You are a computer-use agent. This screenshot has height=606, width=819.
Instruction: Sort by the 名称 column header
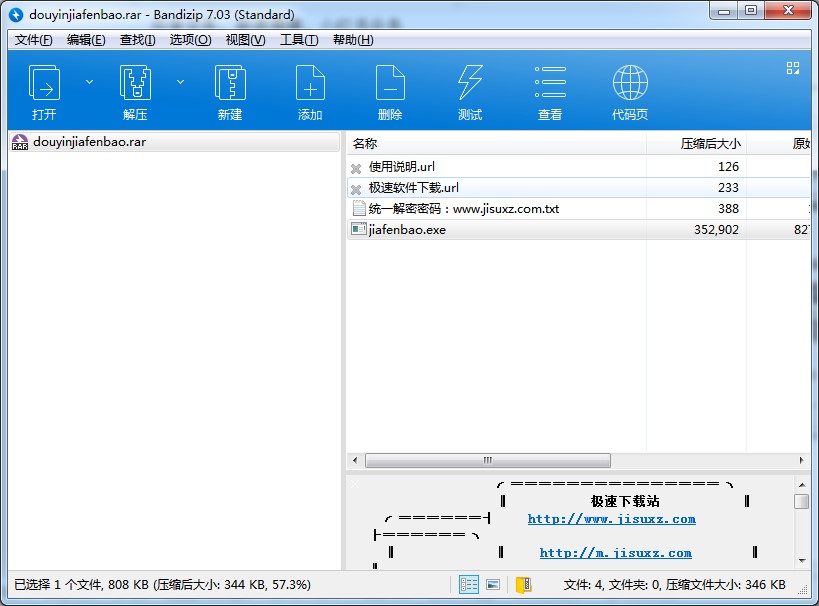496,144
